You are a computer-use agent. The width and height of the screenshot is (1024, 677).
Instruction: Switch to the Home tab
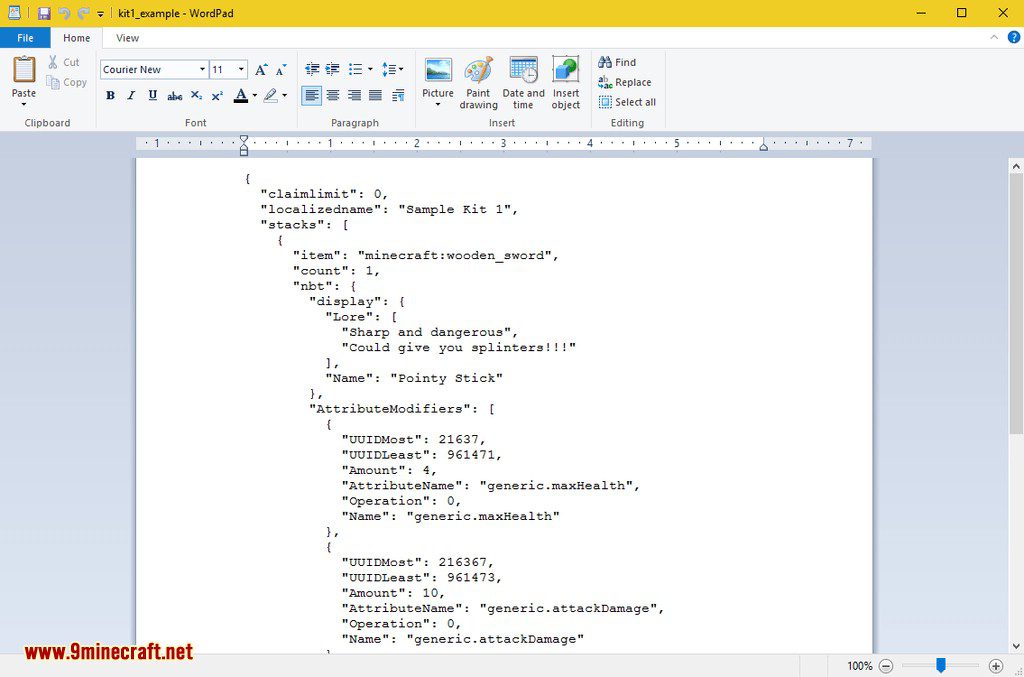coord(76,38)
